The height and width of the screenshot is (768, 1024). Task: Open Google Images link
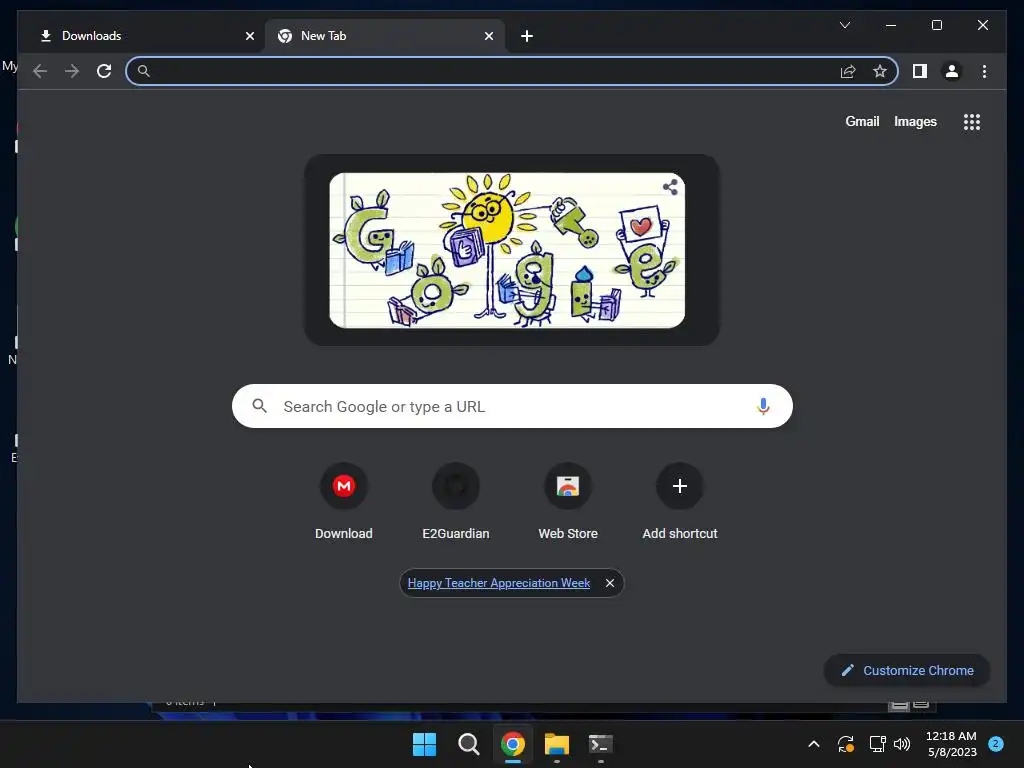pos(915,121)
